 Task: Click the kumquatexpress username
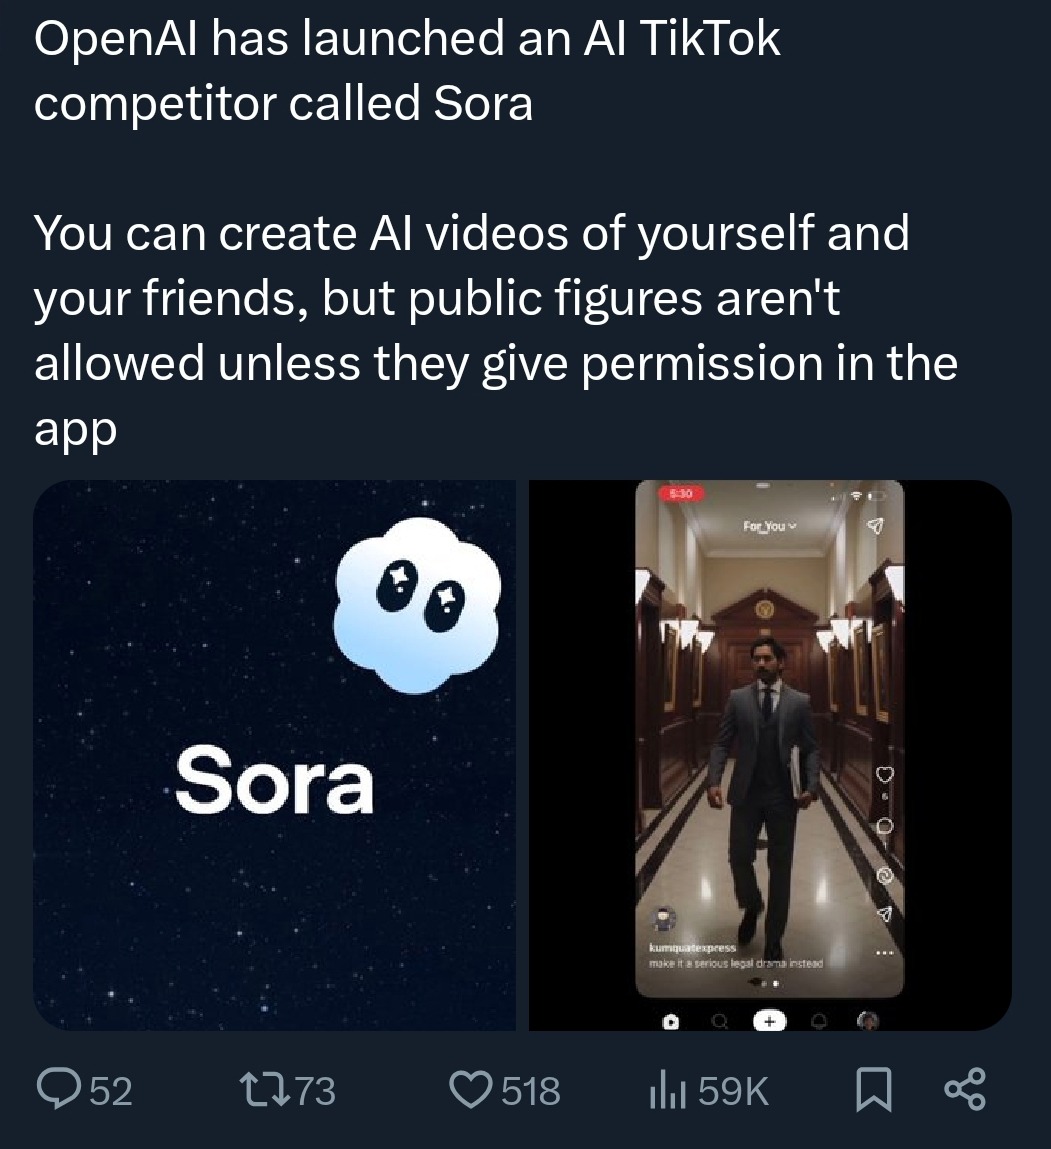click(x=691, y=947)
